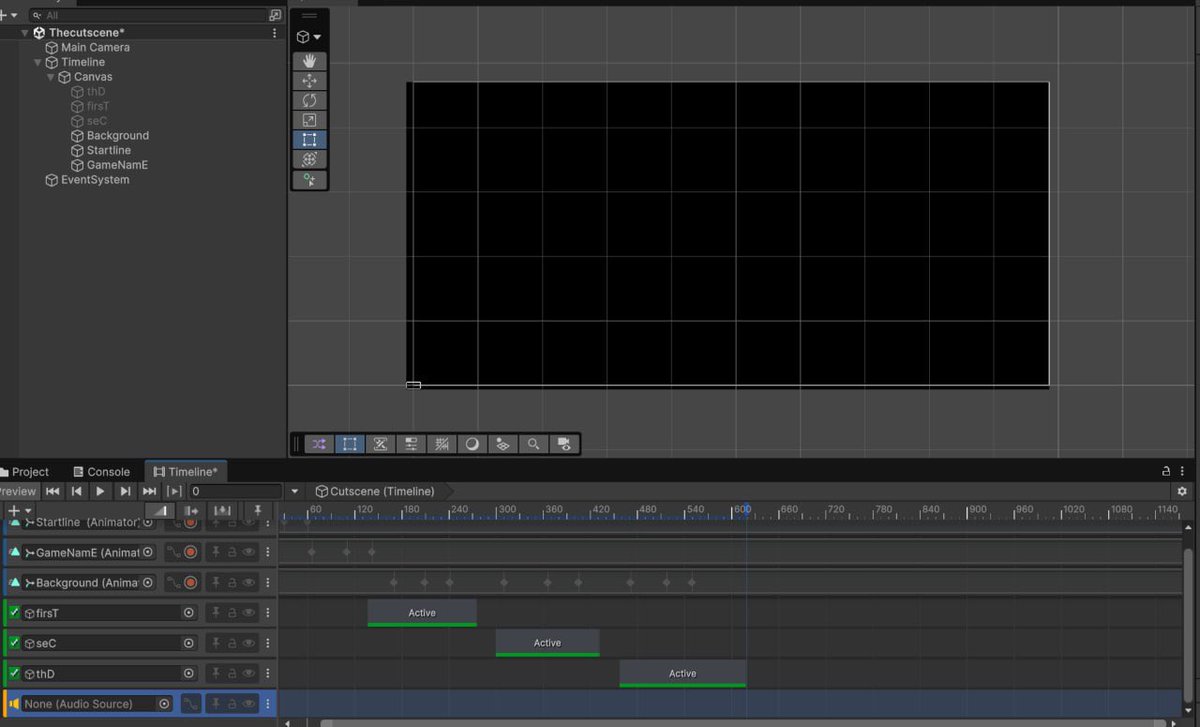Uncheck the firsT activation track checkbox

14,612
